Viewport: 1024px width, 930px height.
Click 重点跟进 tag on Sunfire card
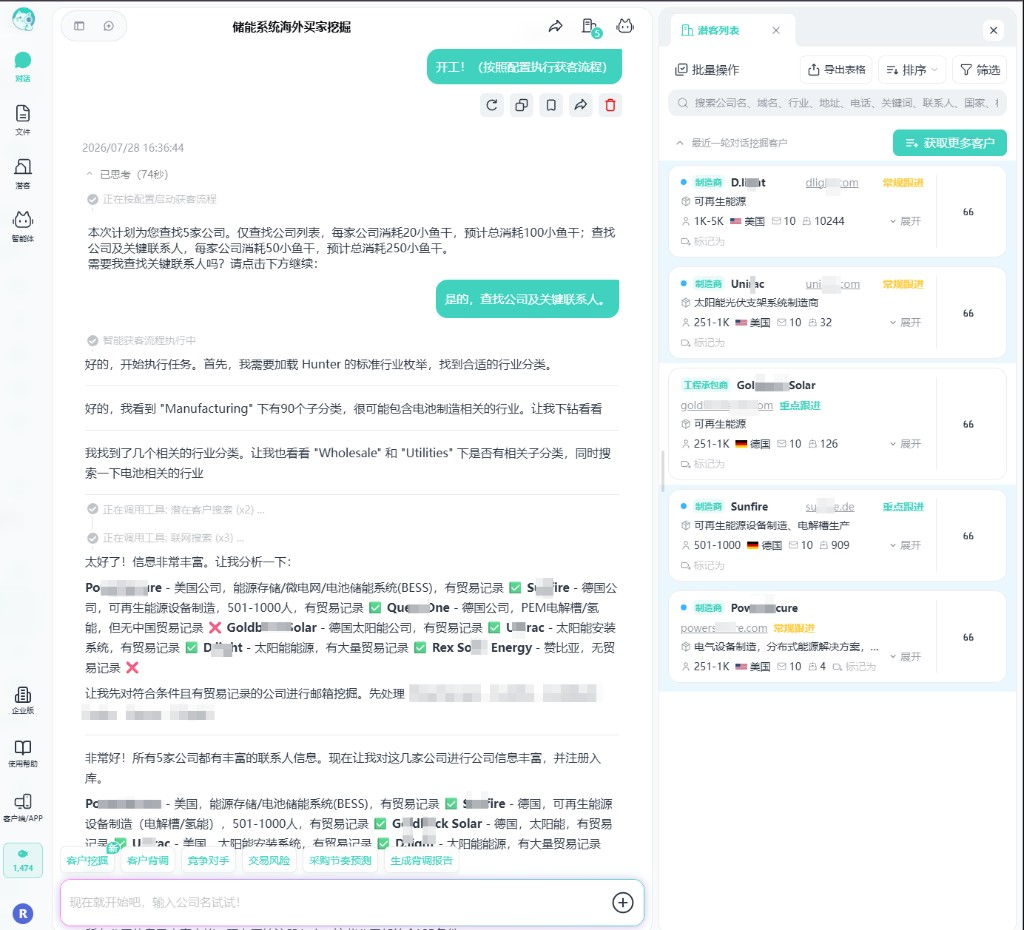tap(903, 507)
